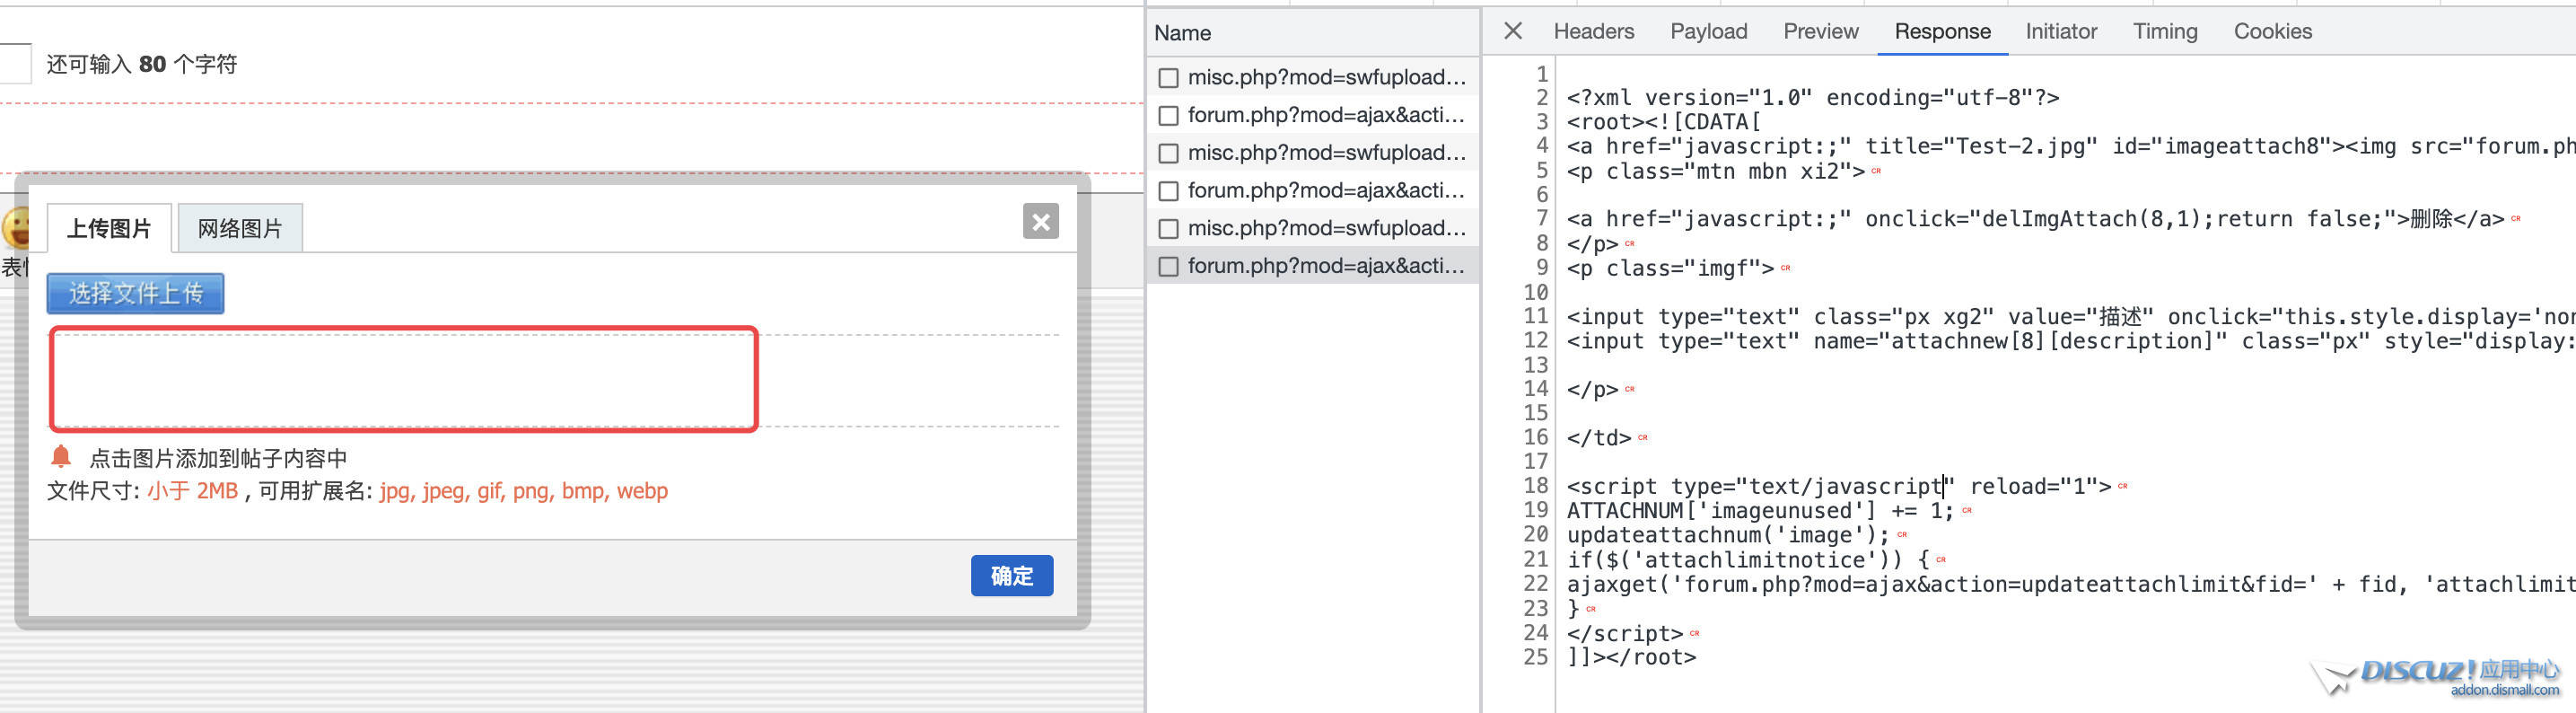
Task: Open the Initiator tab
Action: (2060, 31)
